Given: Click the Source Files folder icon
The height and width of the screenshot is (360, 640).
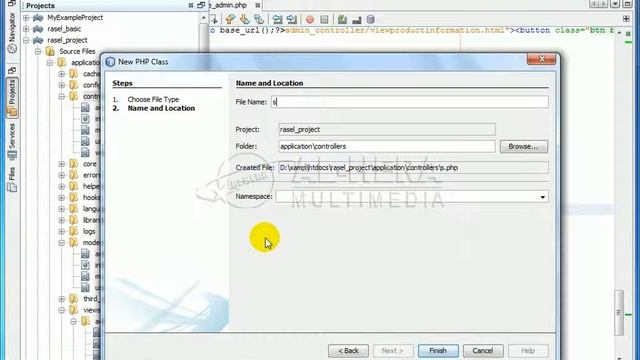Looking at the screenshot, I should click(x=50, y=51).
